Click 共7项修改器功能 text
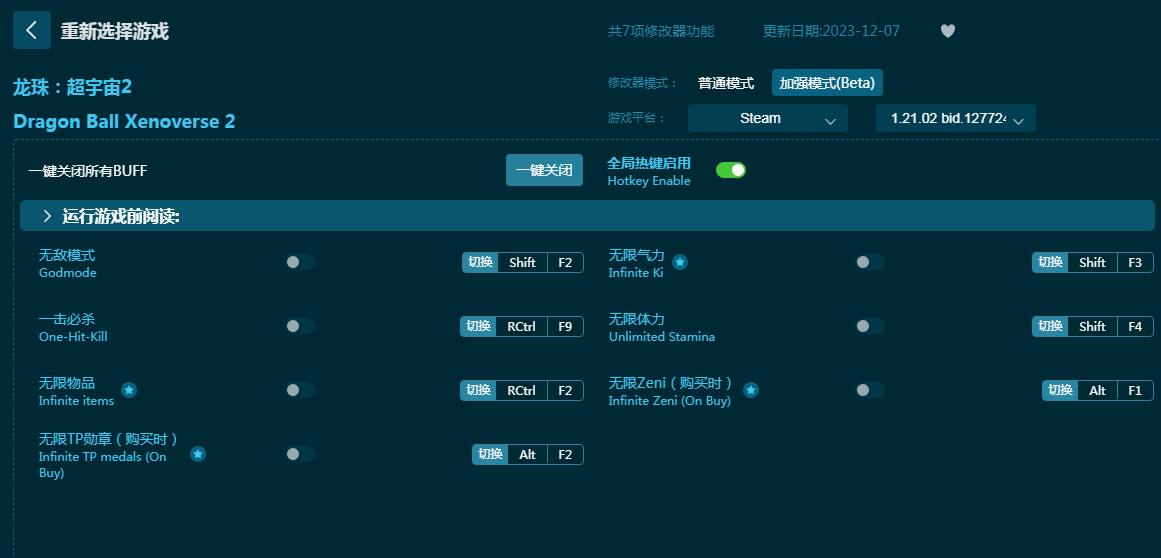 (661, 31)
